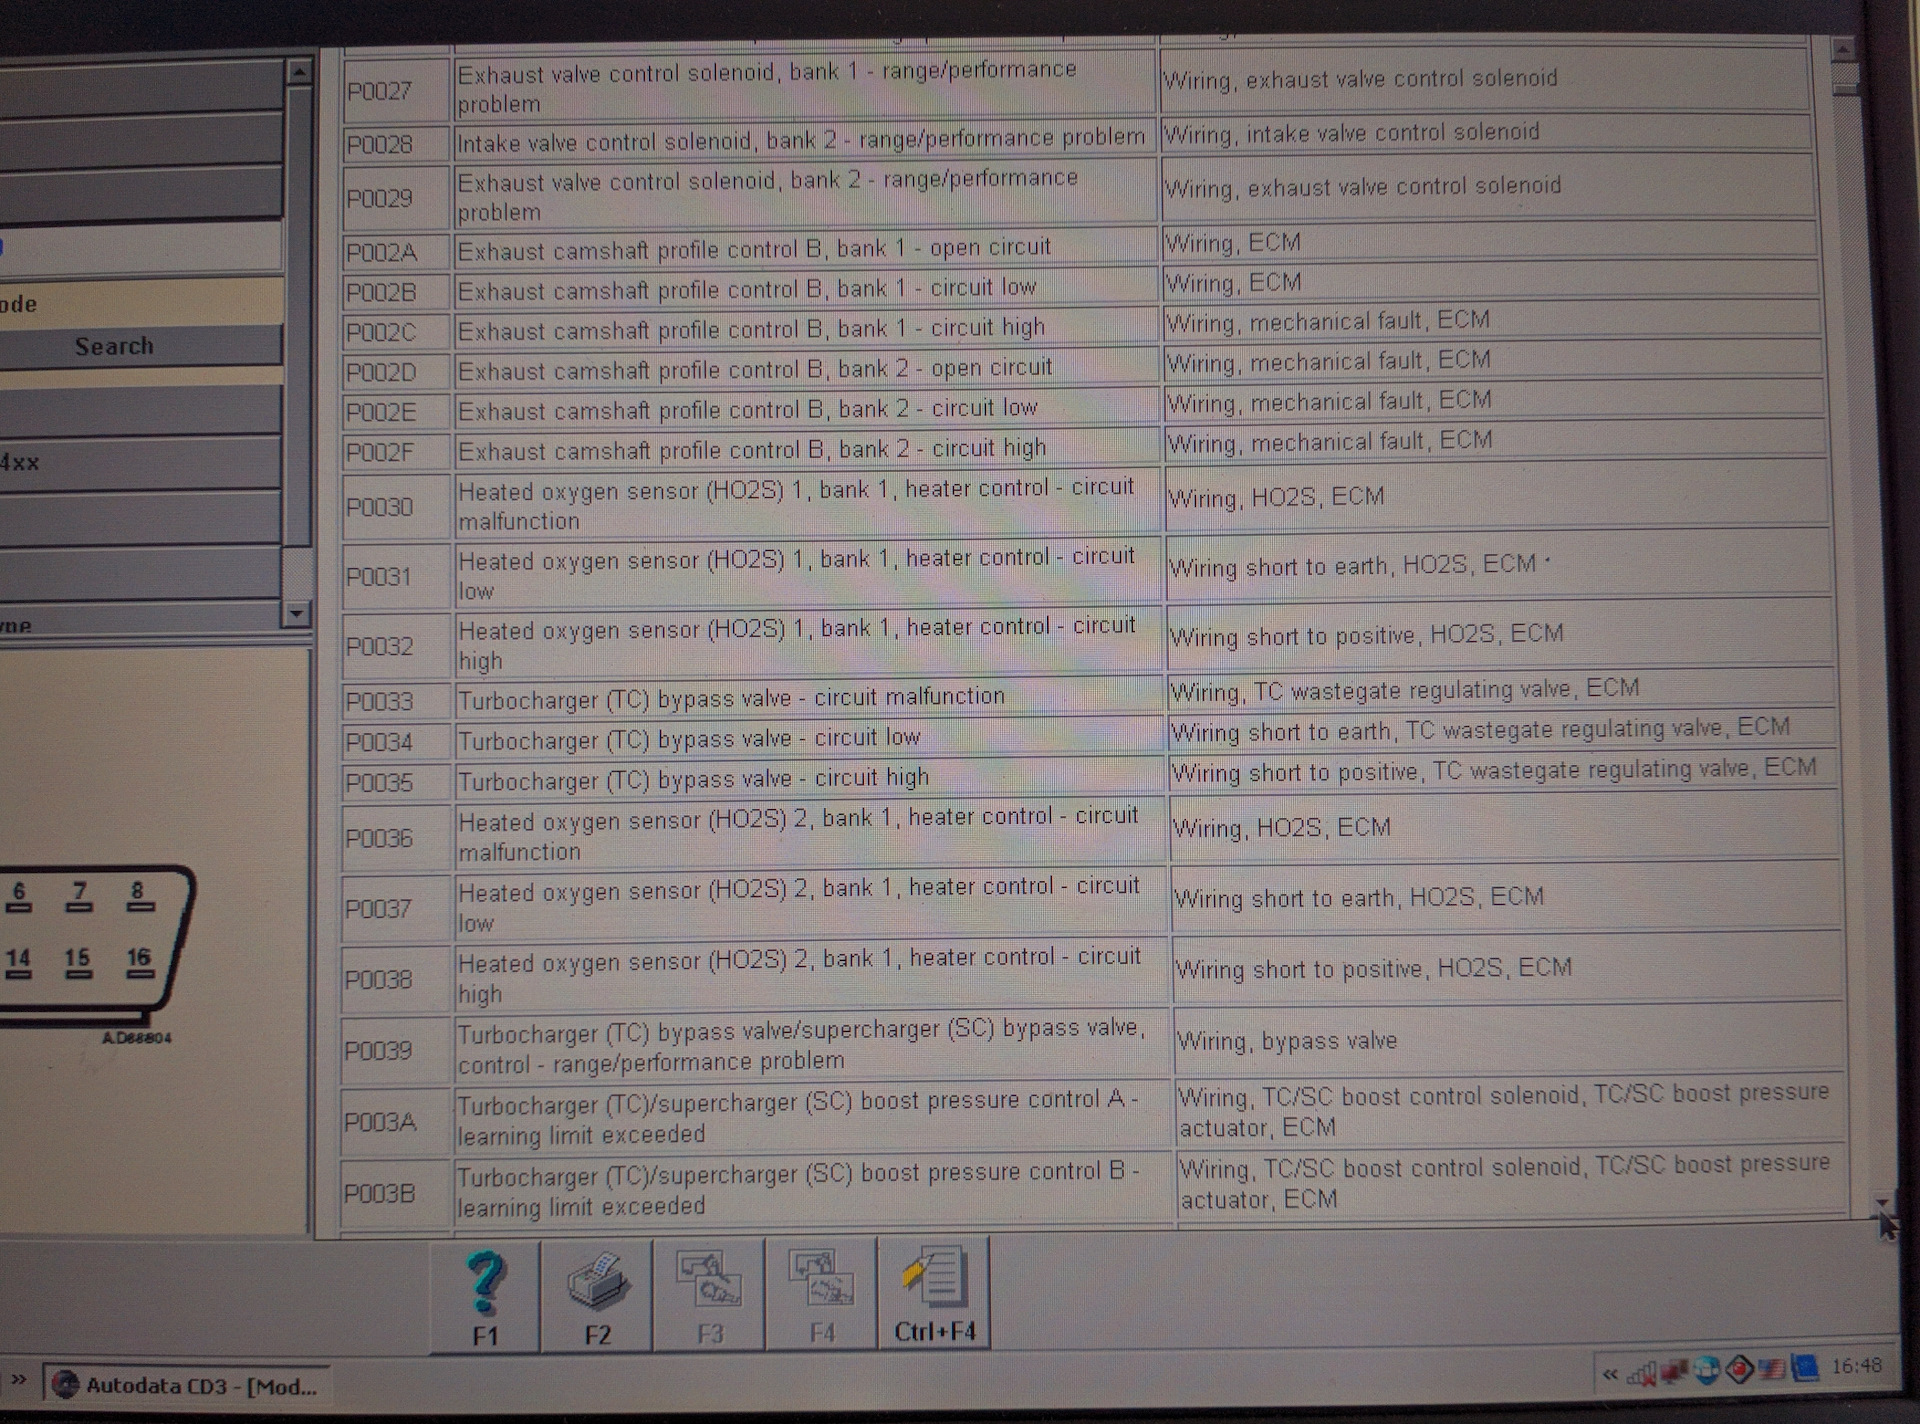Click the red dot diamond tray icon
This screenshot has width=1920, height=1424.
pyautogui.click(x=1740, y=1370)
